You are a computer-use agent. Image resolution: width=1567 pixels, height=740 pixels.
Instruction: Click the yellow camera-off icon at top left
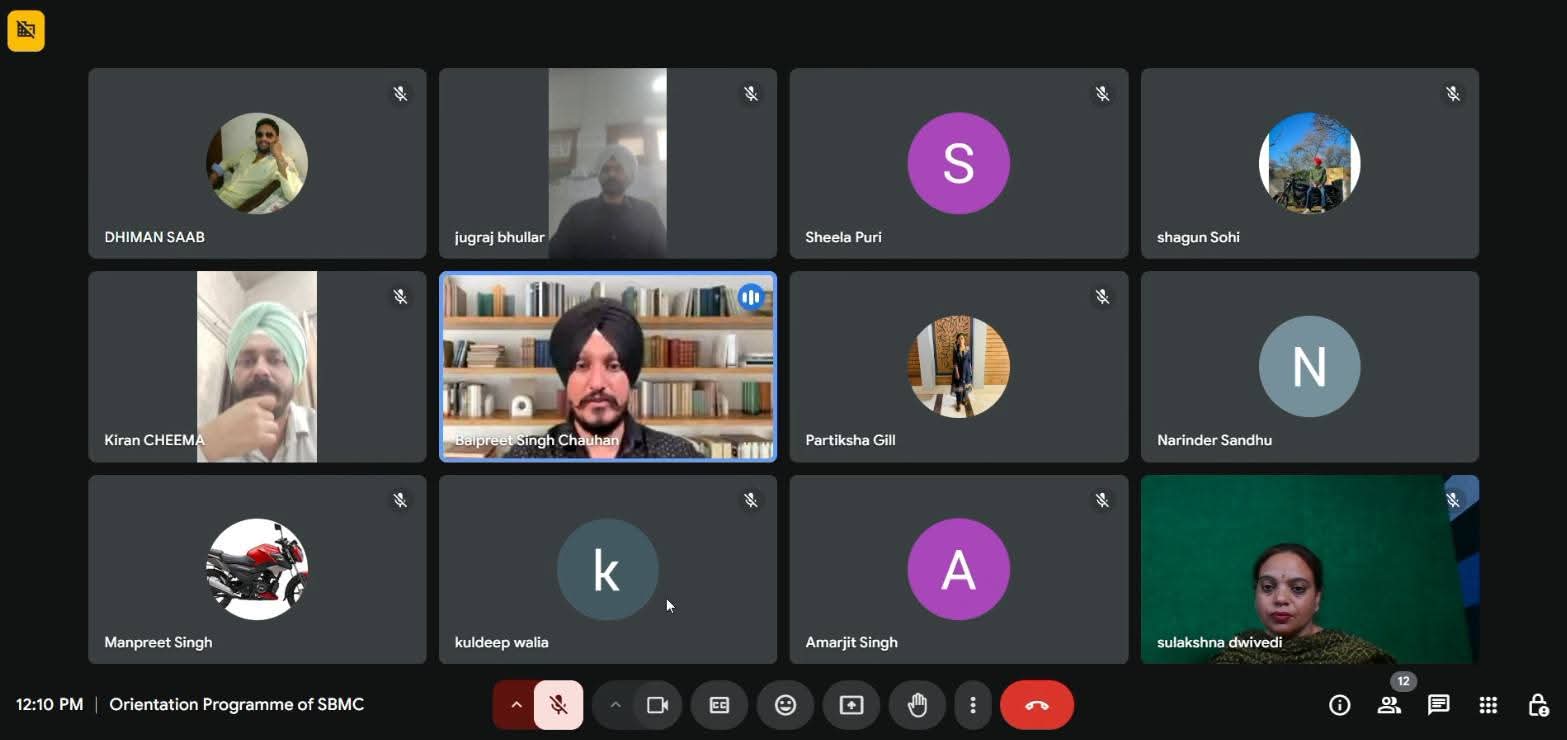click(x=26, y=31)
